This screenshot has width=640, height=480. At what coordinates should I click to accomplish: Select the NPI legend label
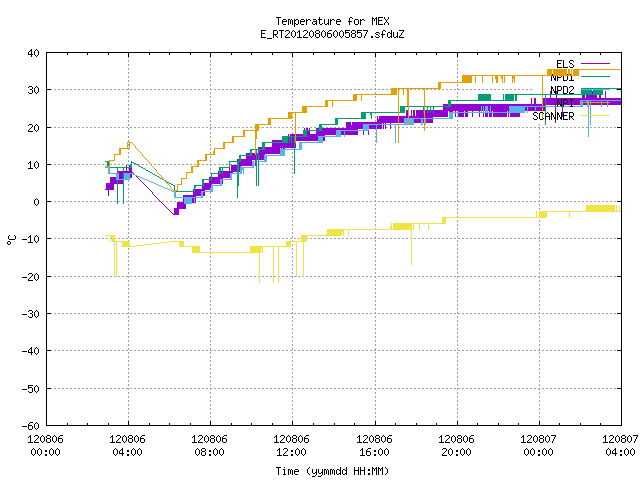565,103
